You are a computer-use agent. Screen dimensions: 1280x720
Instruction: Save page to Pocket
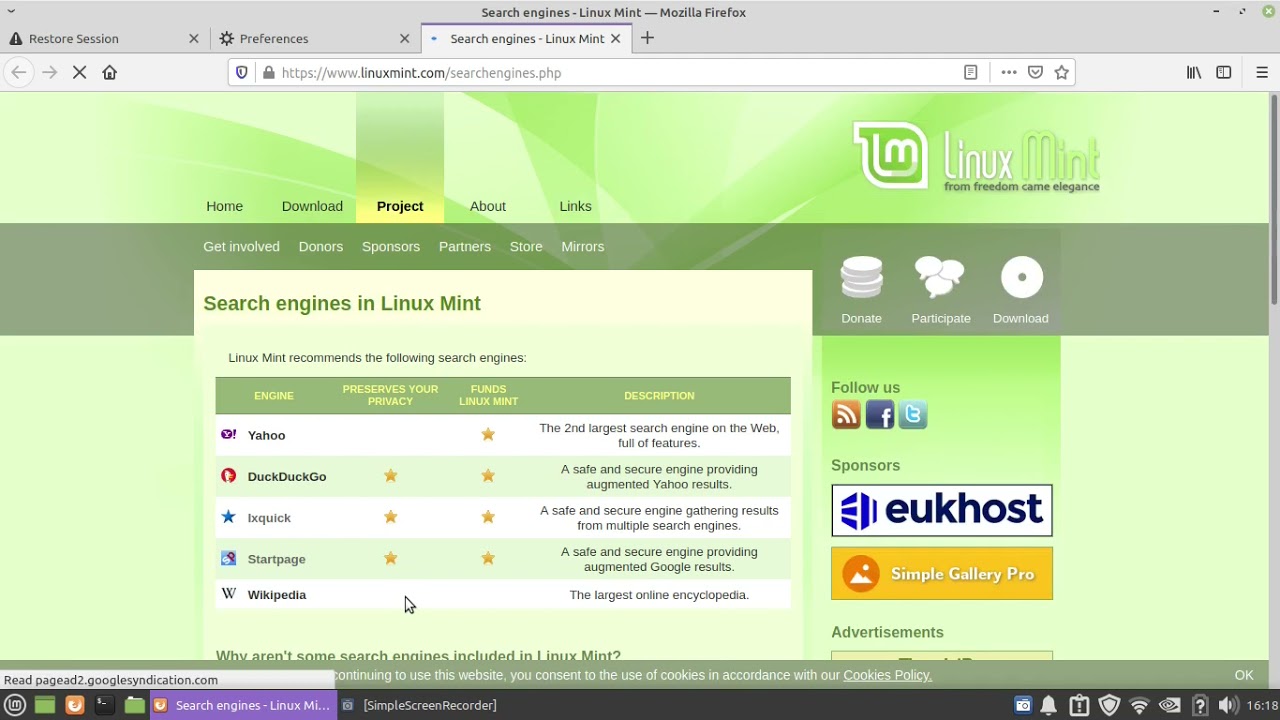coord(1035,72)
